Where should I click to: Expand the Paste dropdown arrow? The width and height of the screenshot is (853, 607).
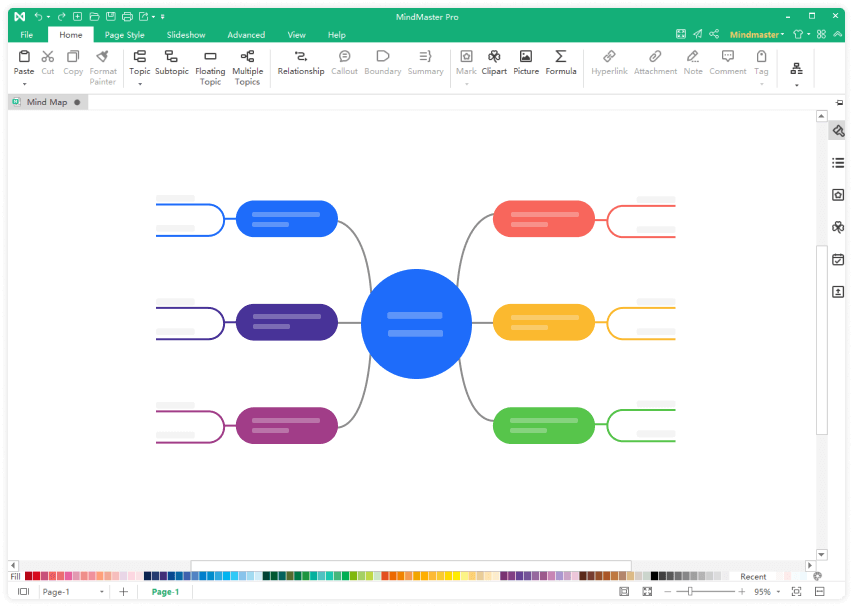(x=24, y=84)
